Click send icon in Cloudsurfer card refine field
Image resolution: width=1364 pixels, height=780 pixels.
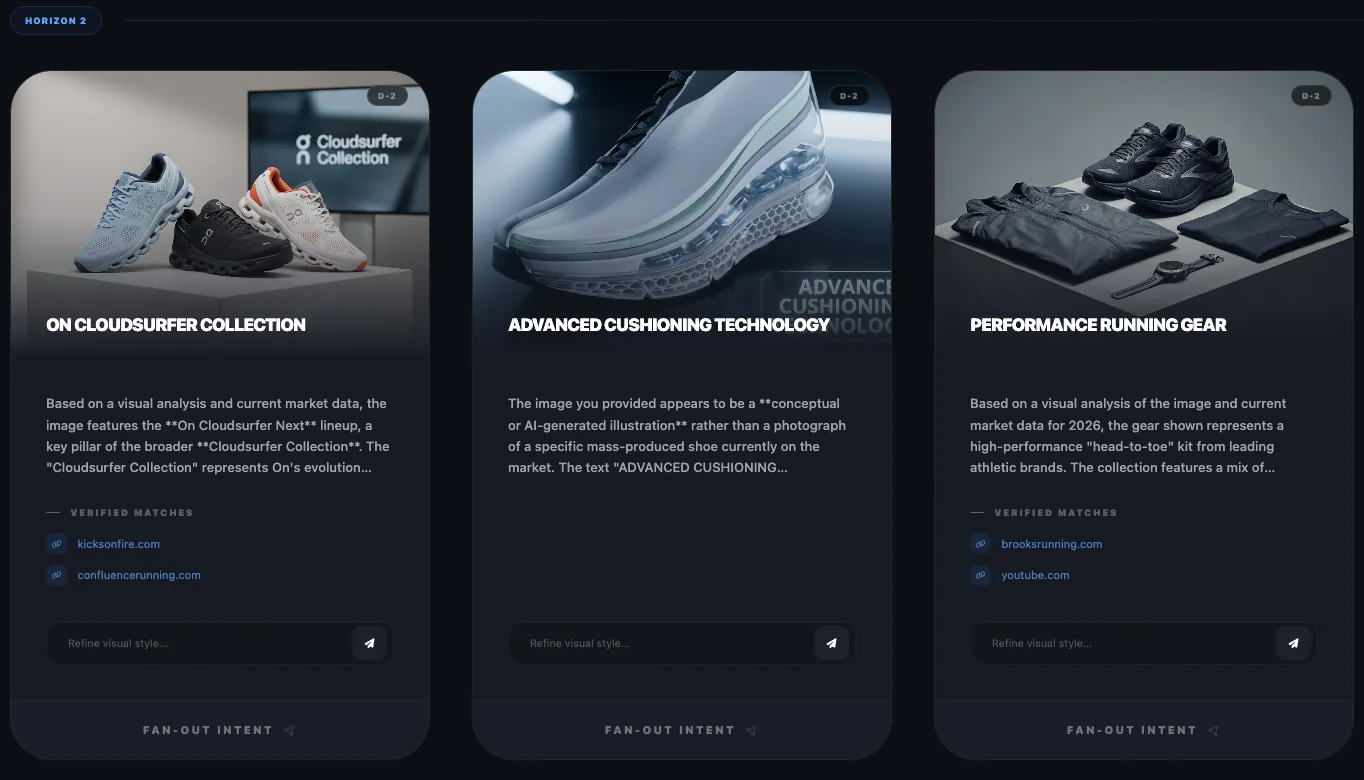pyautogui.click(x=369, y=643)
